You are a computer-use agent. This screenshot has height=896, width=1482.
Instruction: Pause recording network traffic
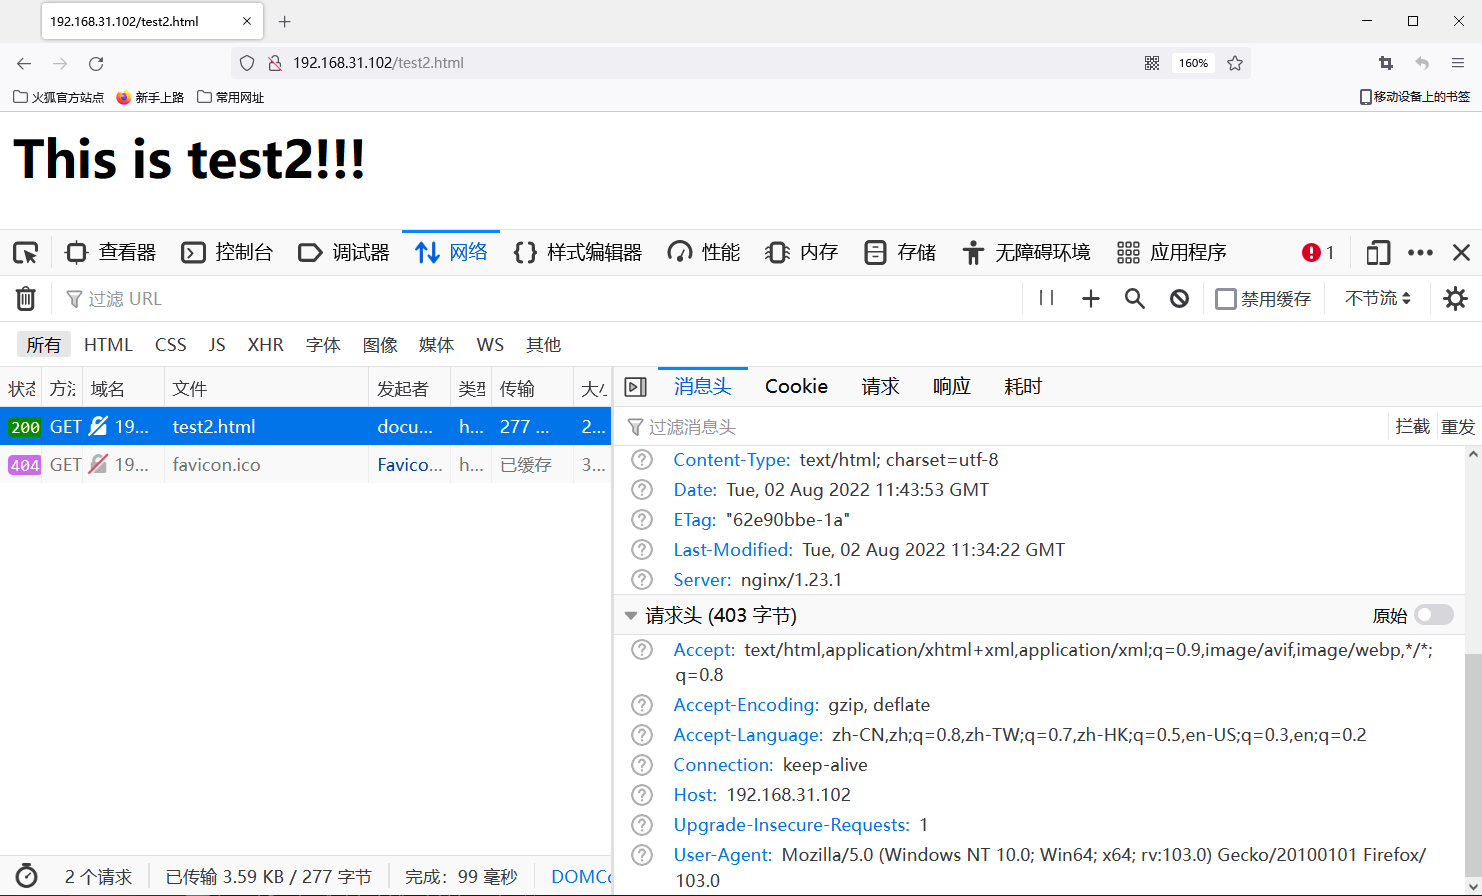coord(1046,298)
